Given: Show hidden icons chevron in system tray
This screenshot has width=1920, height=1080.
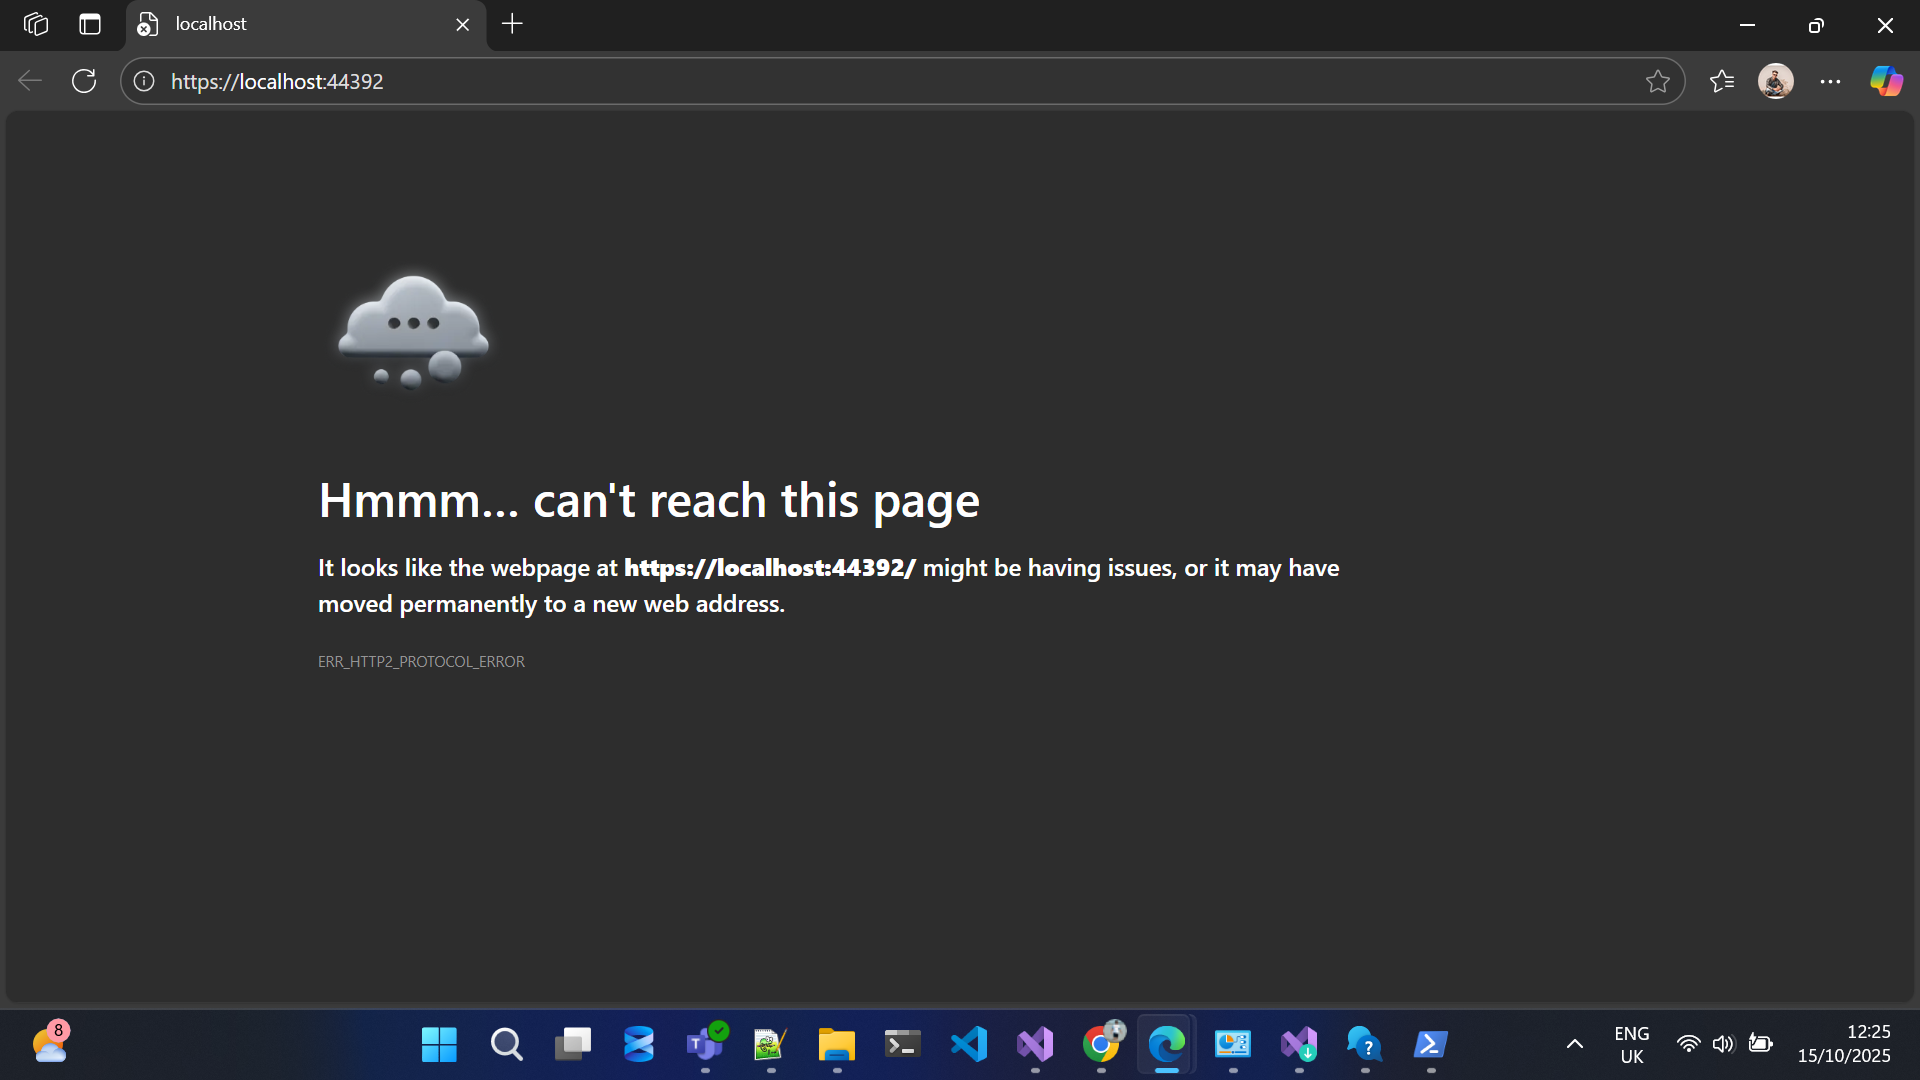Looking at the screenshot, I should [1574, 1044].
